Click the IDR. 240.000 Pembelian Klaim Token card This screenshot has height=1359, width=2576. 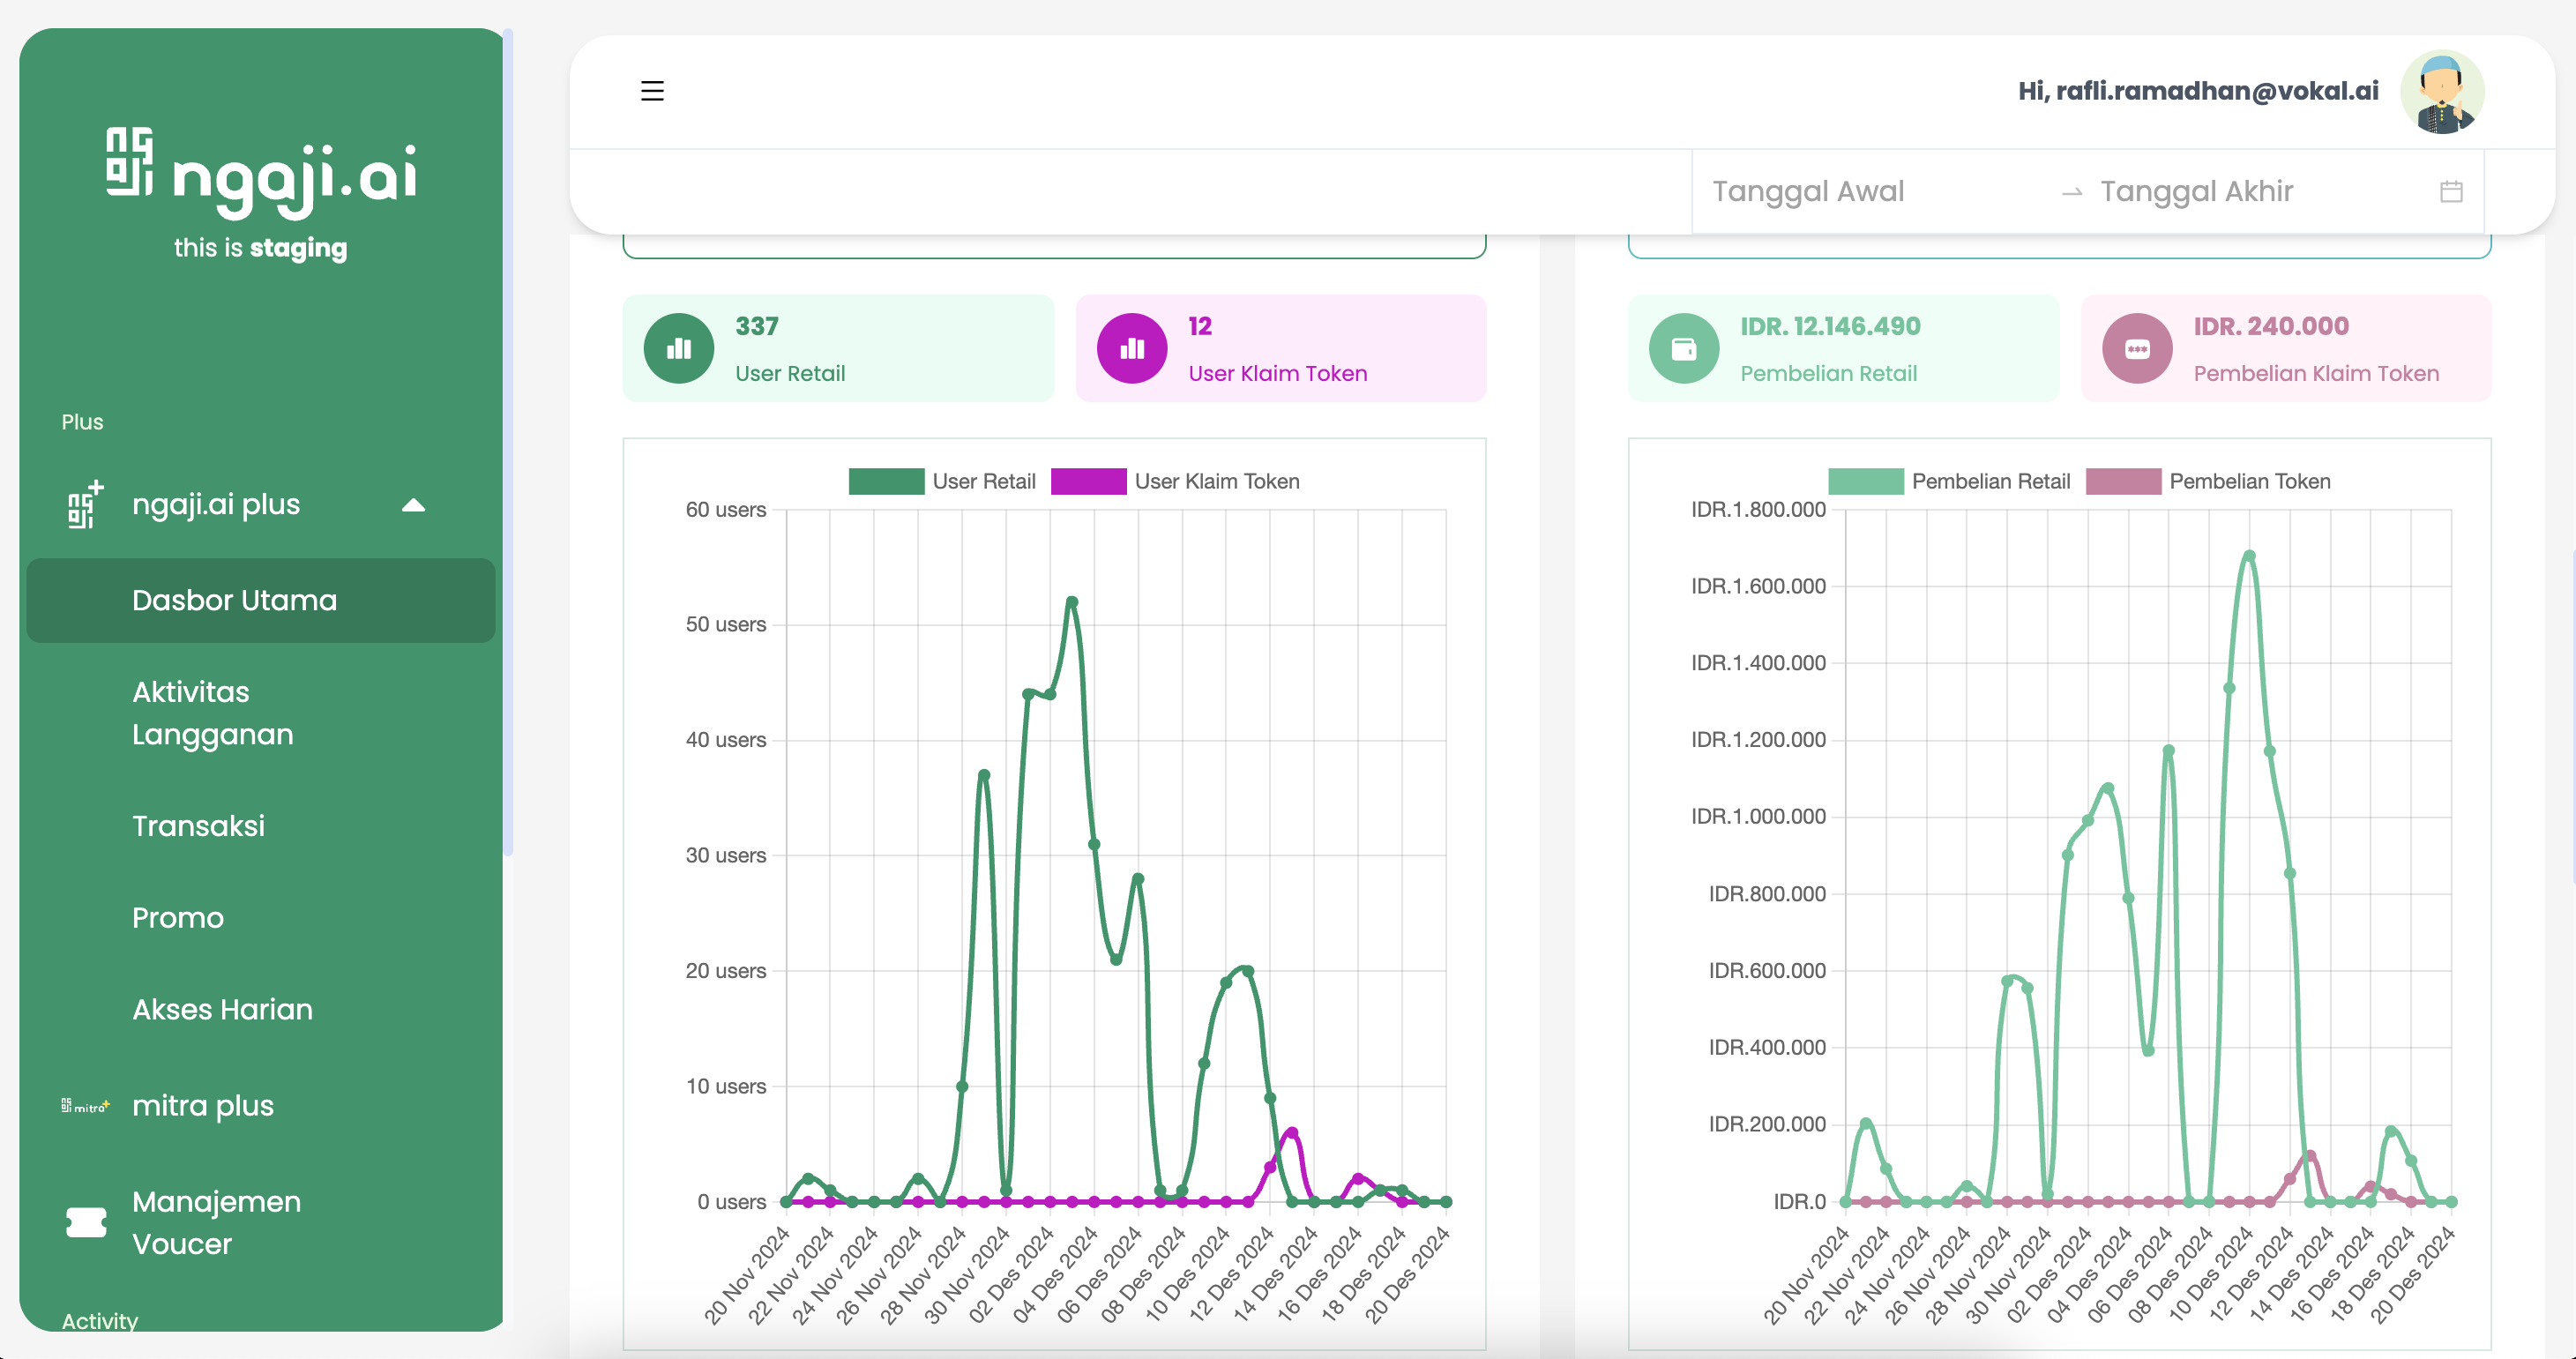(x=2286, y=348)
